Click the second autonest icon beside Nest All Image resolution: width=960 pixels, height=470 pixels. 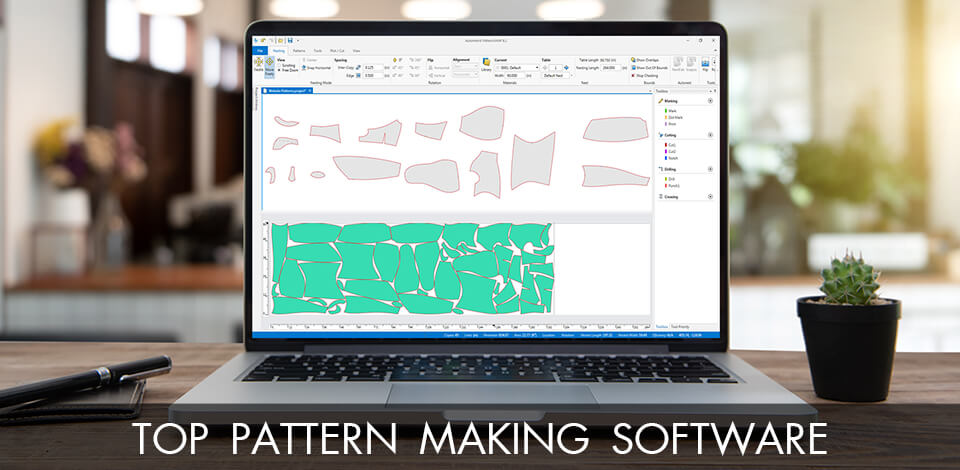click(691, 62)
